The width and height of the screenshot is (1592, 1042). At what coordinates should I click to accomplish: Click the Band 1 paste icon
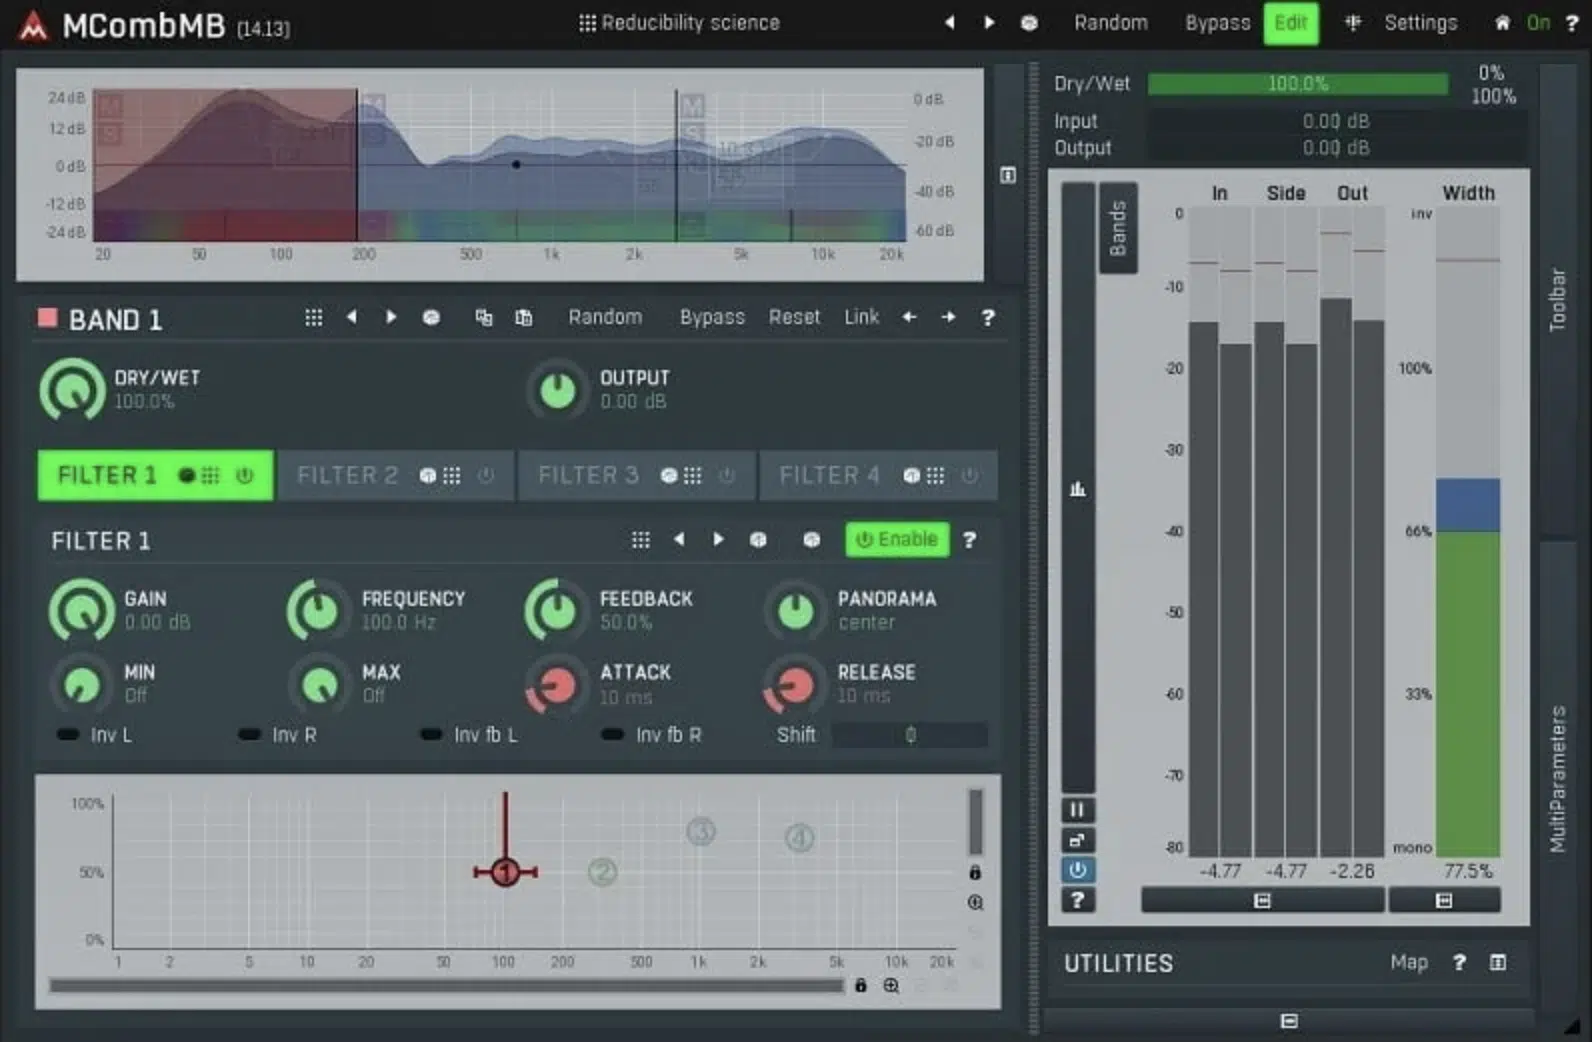[524, 317]
